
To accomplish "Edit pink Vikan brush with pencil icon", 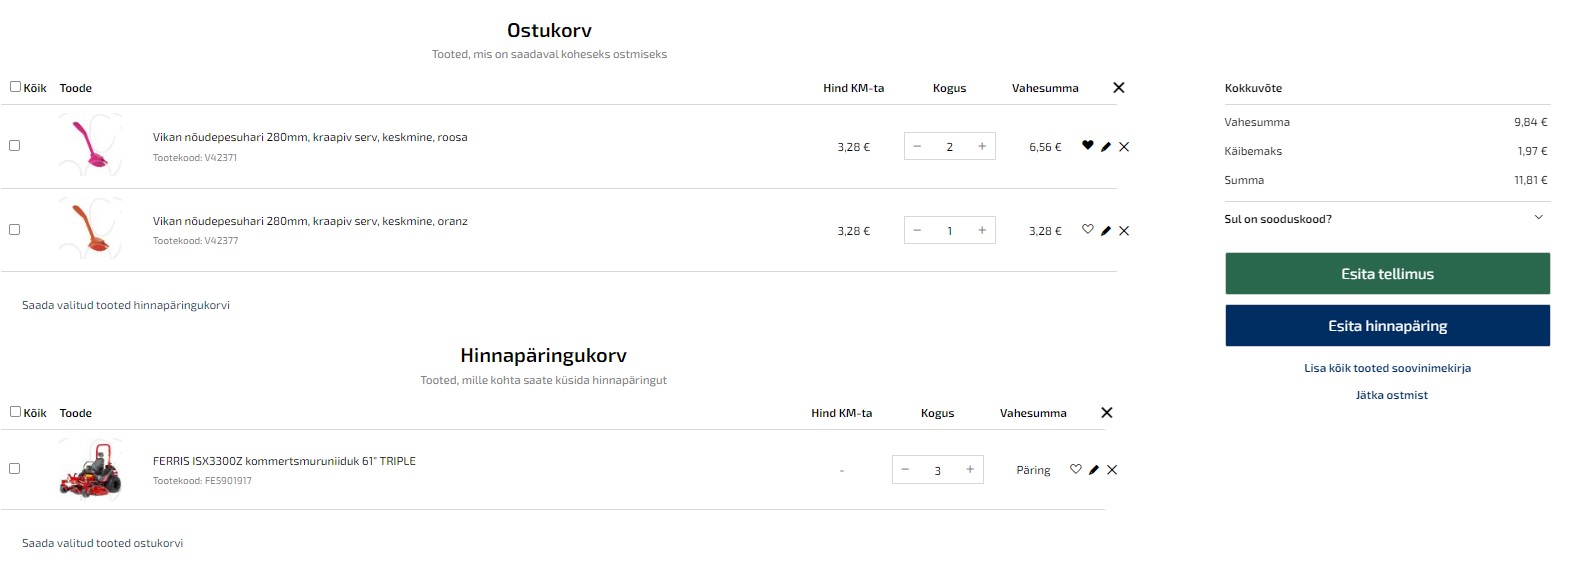I will click(x=1106, y=147).
